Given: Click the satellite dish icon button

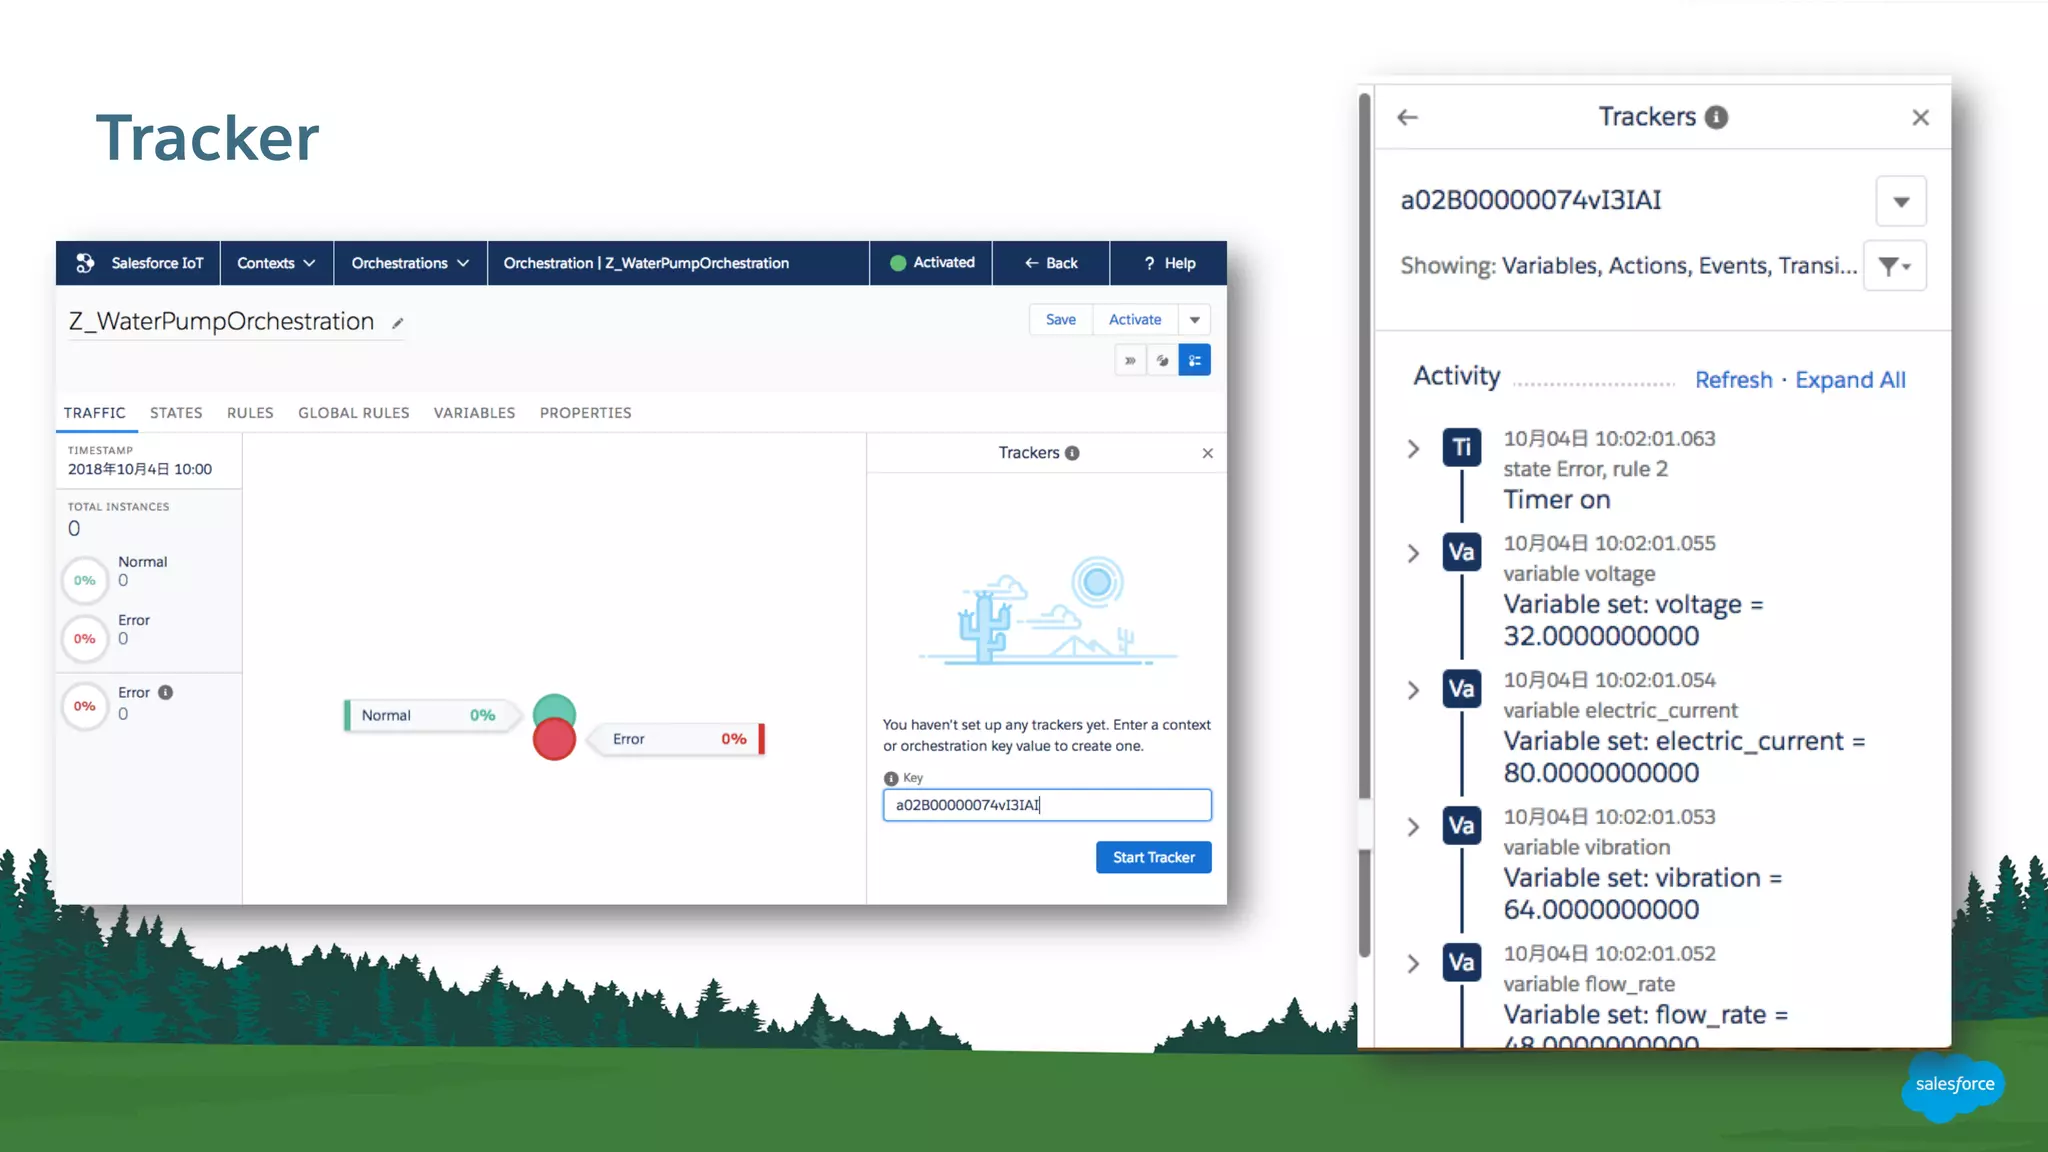Looking at the screenshot, I should (1162, 361).
